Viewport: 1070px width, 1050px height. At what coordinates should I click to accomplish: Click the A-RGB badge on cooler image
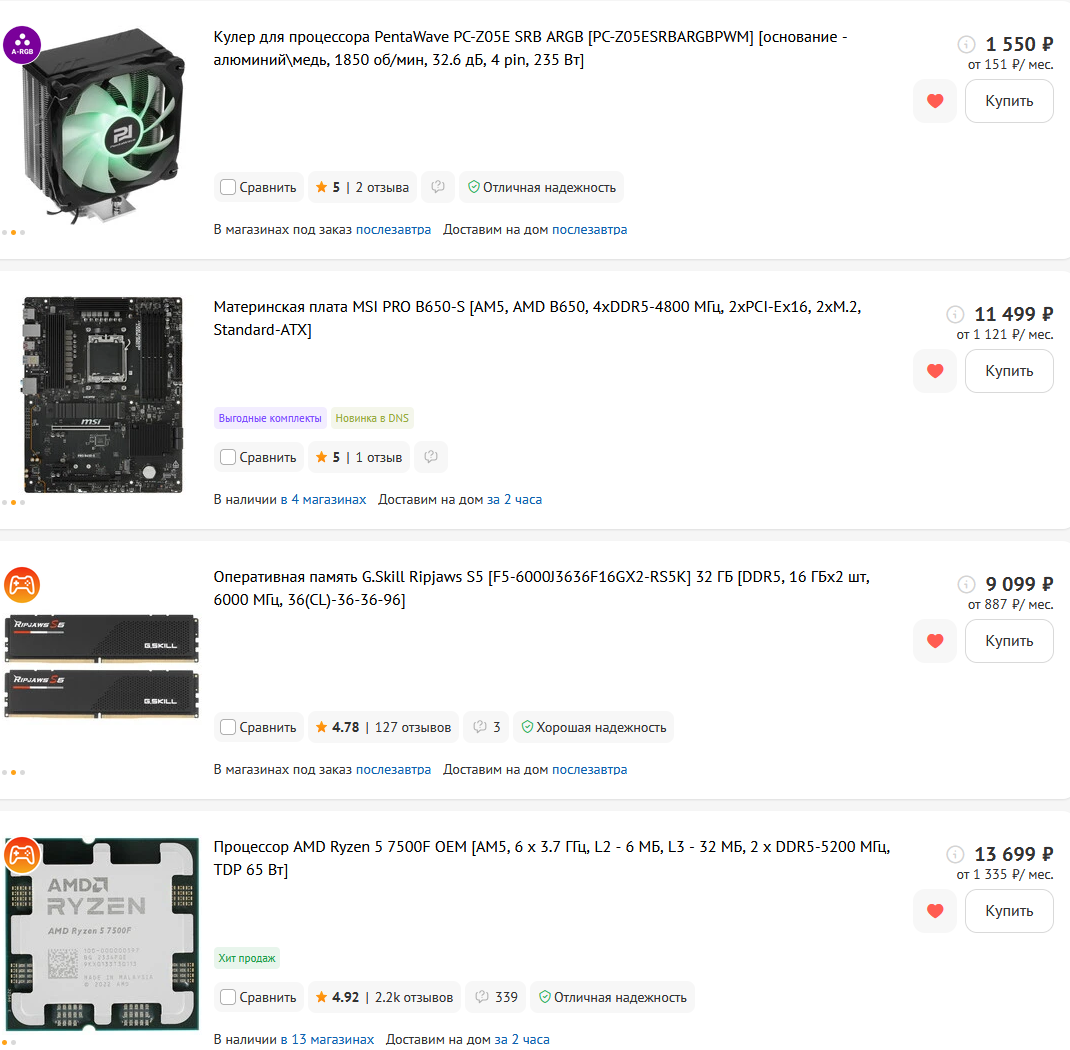click(x=22, y=45)
